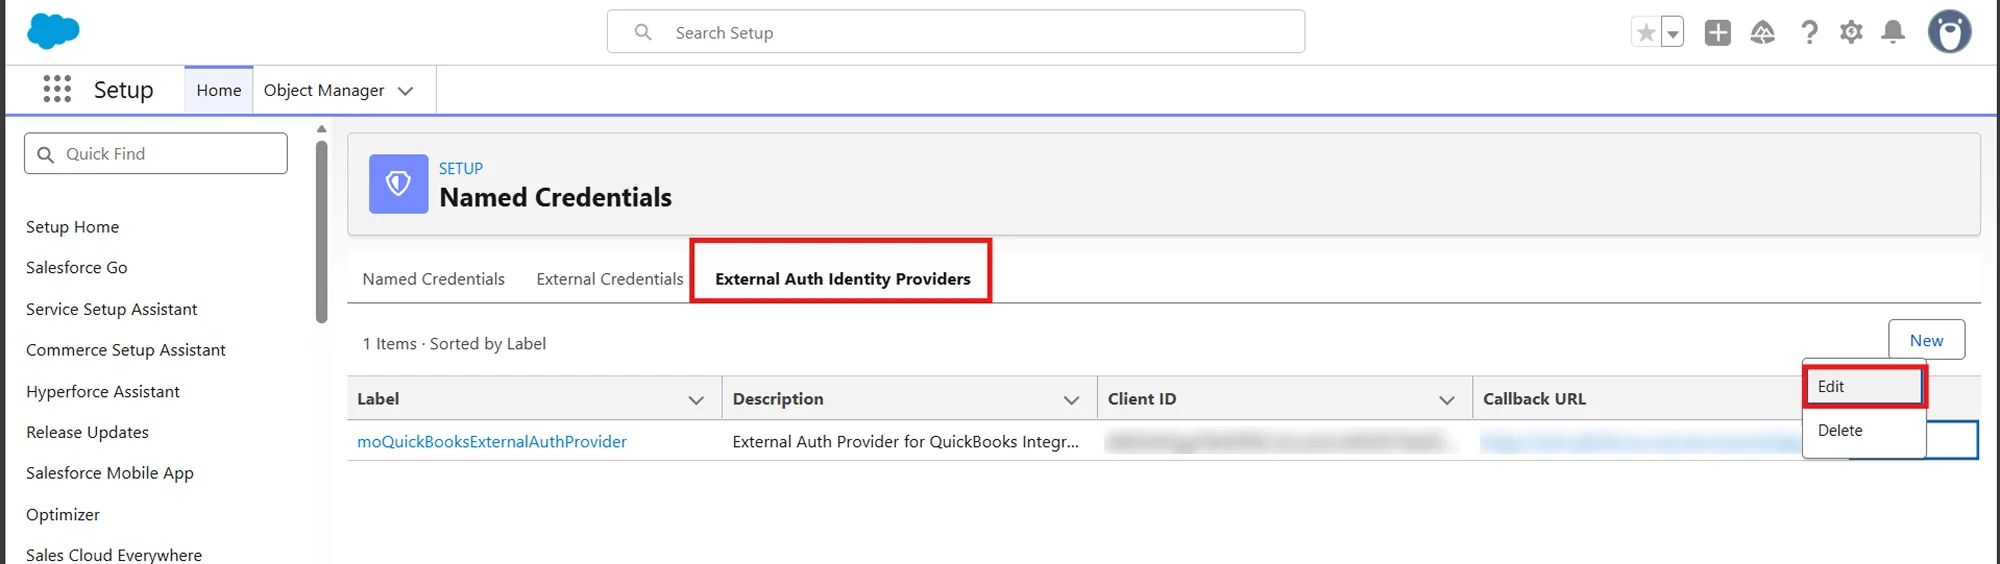Open the Object Manager tab
Screen dimensions: 2000x564
coord(324,90)
